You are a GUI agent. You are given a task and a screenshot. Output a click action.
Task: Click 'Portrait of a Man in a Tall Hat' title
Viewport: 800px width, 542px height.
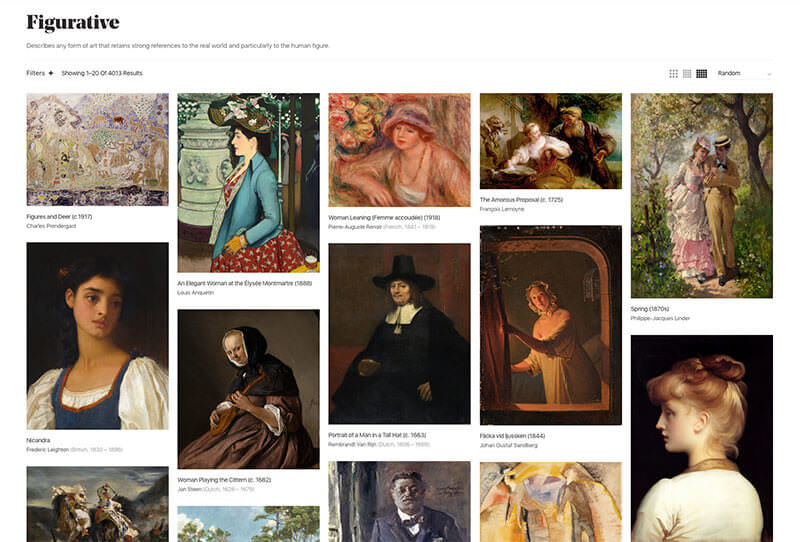pos(377,435)
